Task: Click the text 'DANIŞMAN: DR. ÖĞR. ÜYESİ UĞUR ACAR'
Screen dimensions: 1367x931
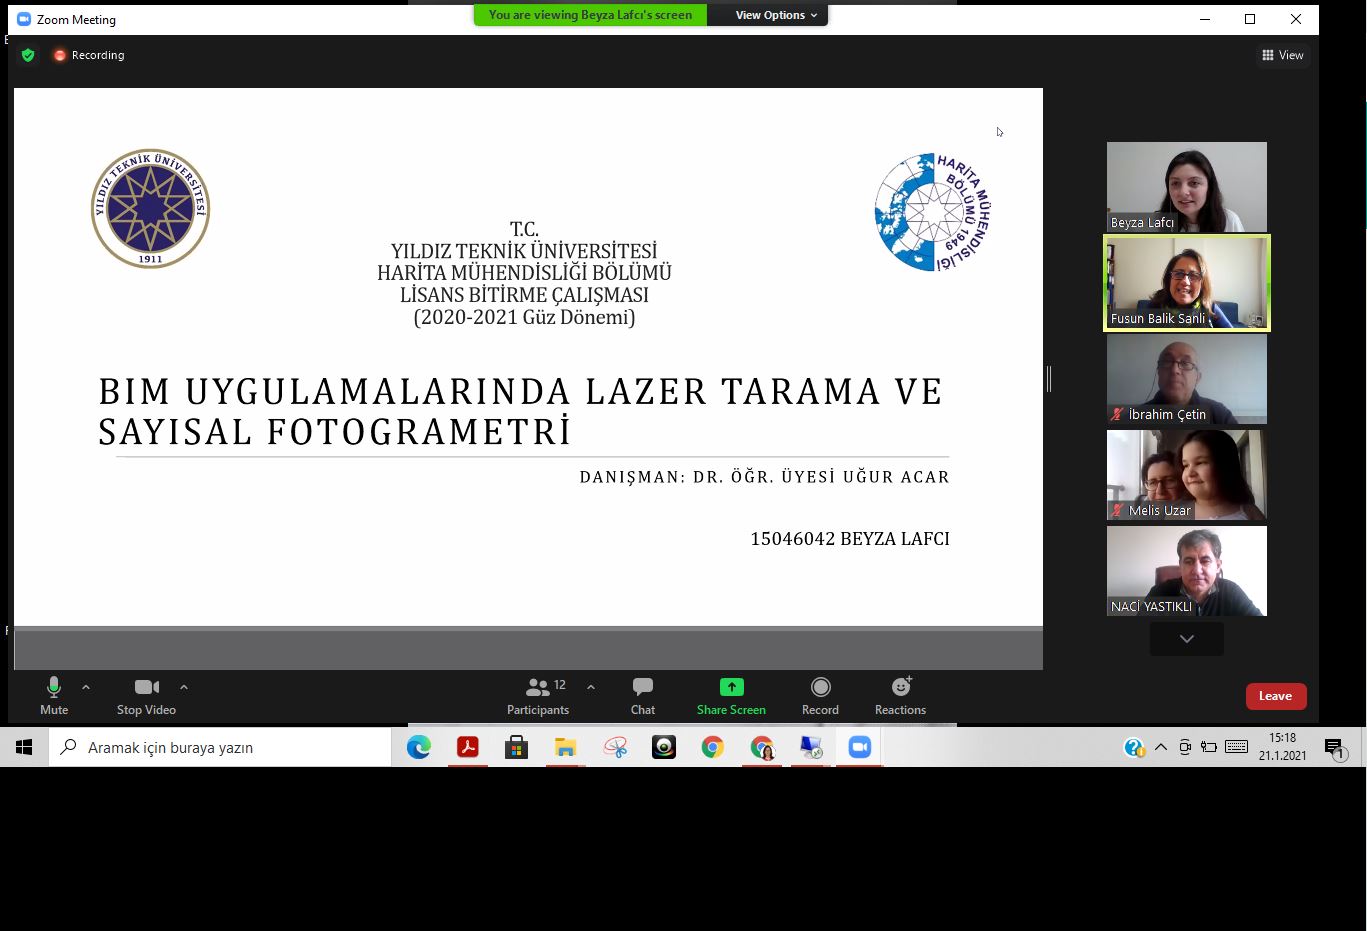Action: 765,477
